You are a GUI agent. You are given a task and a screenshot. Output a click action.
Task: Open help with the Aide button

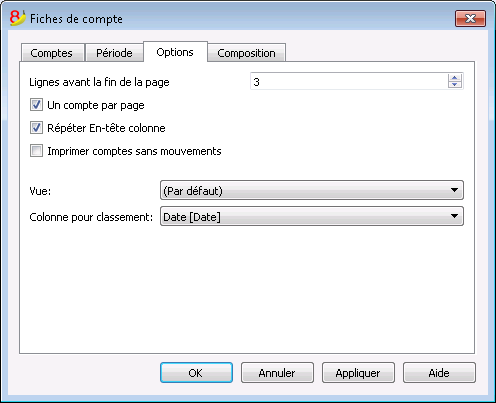pos(439,373)
